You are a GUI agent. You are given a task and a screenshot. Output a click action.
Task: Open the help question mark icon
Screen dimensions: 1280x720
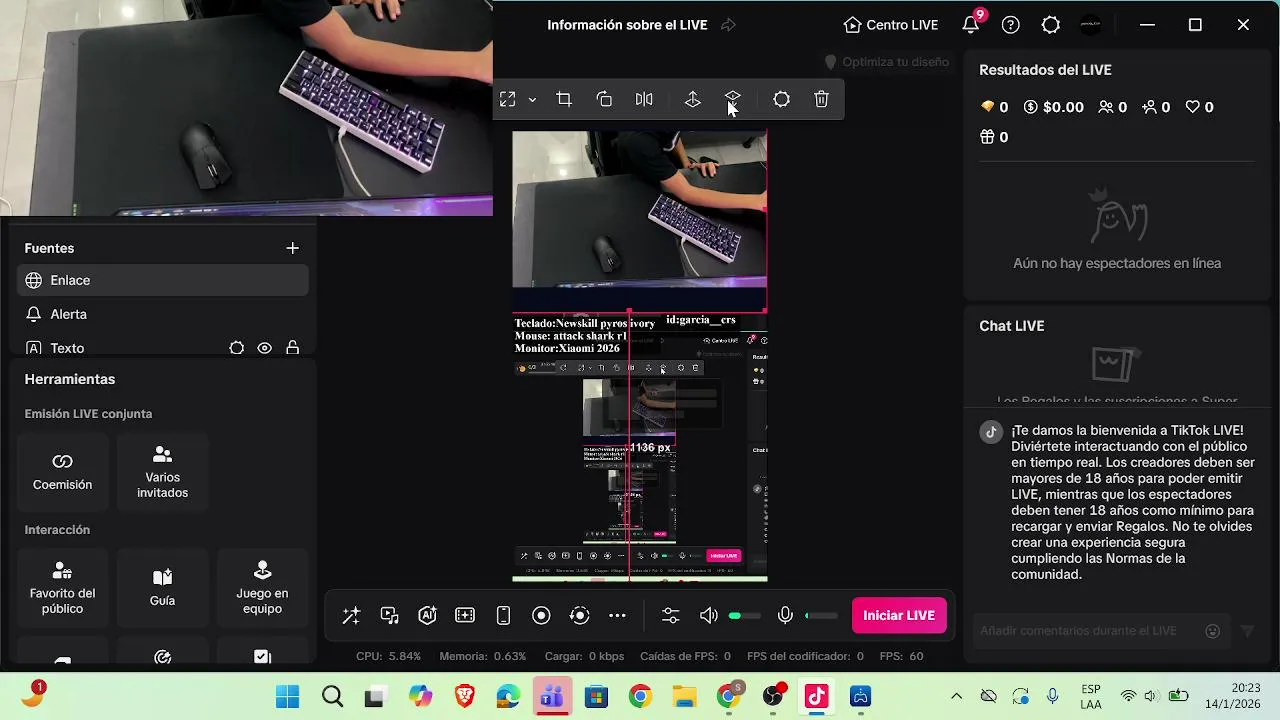(1011, 25)
